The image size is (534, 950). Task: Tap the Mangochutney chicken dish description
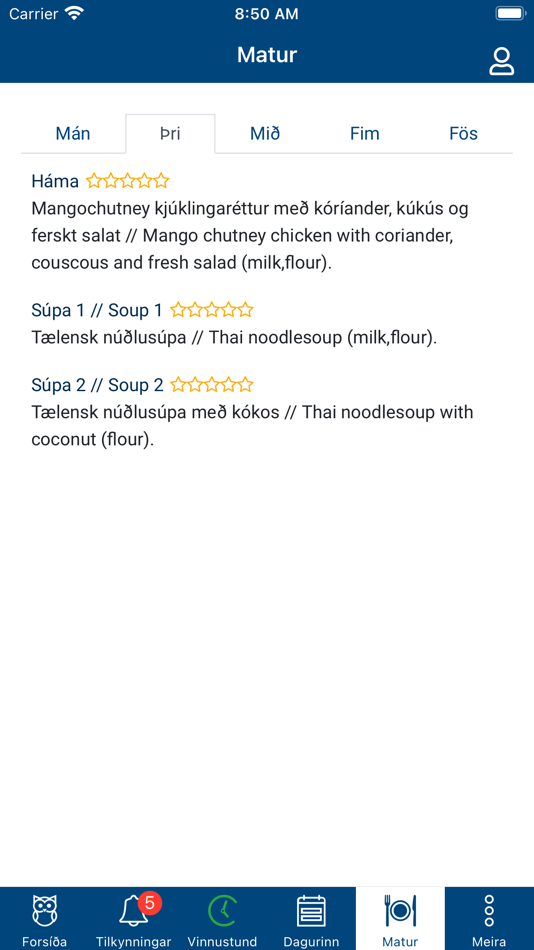250,236
